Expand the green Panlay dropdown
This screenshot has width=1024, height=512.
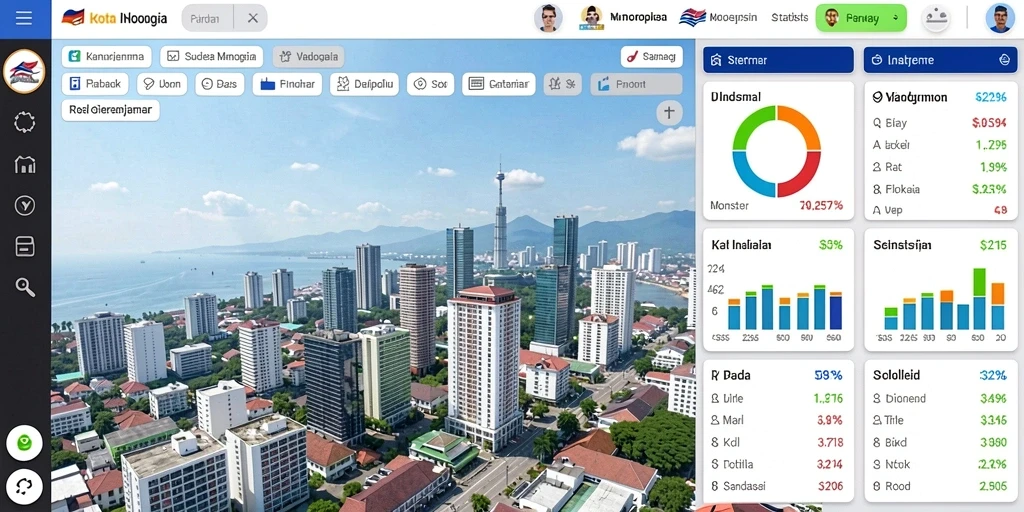(x=861, y=18)
